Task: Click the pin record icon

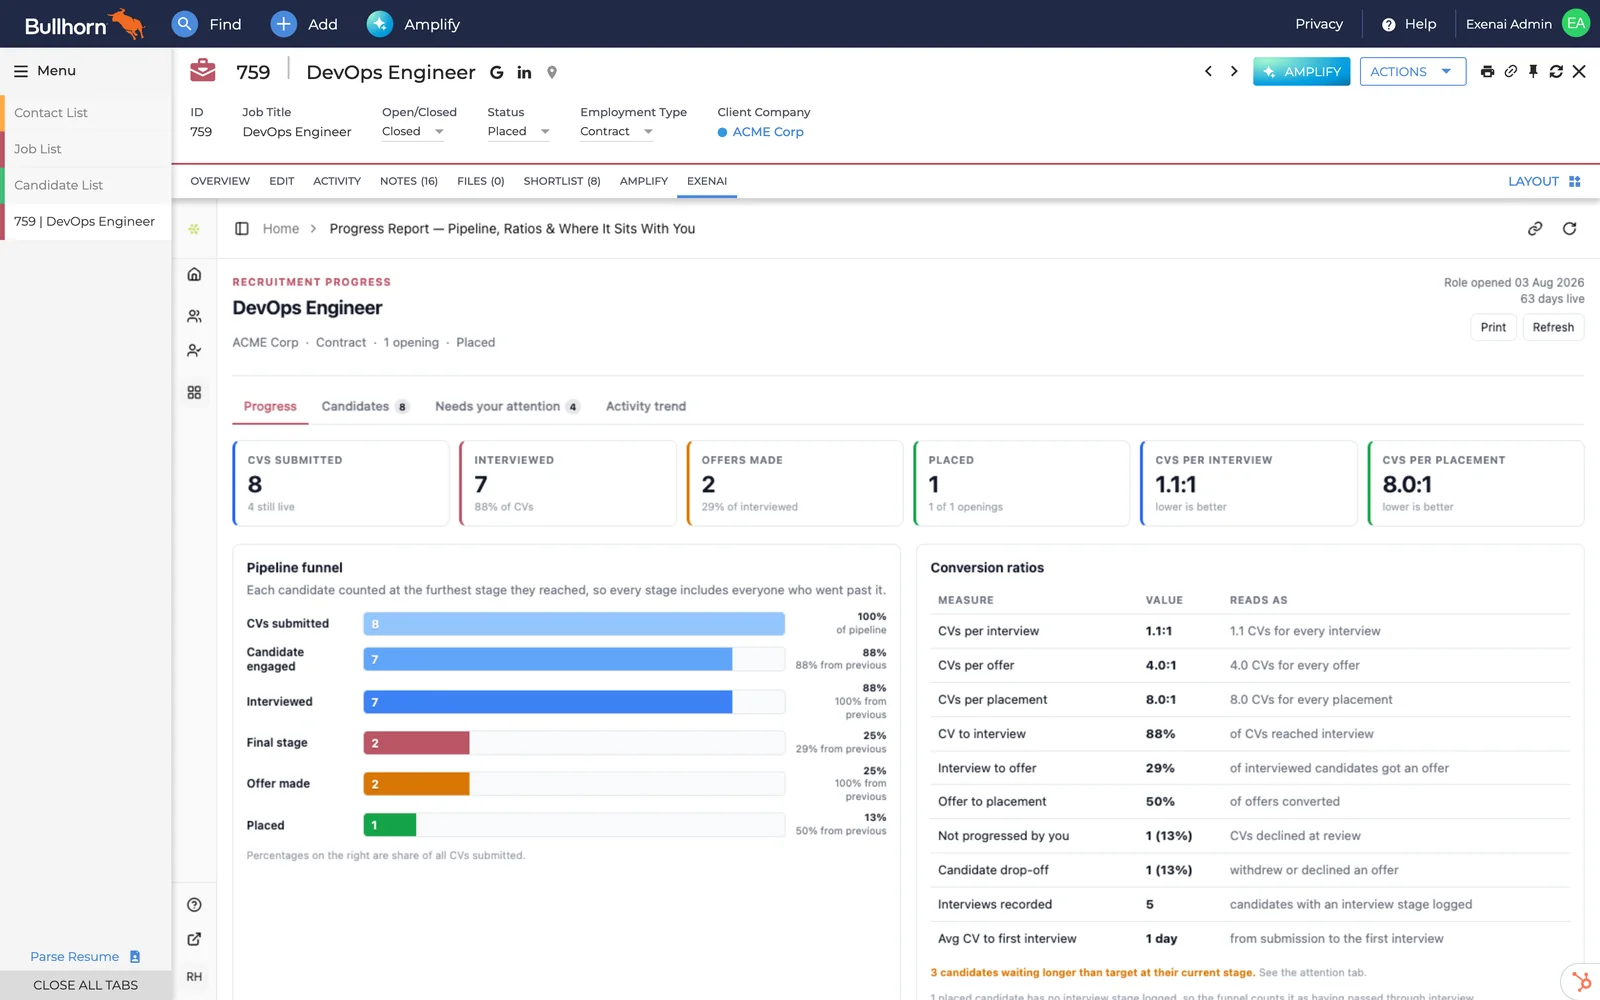Action: coord(1533,71)
